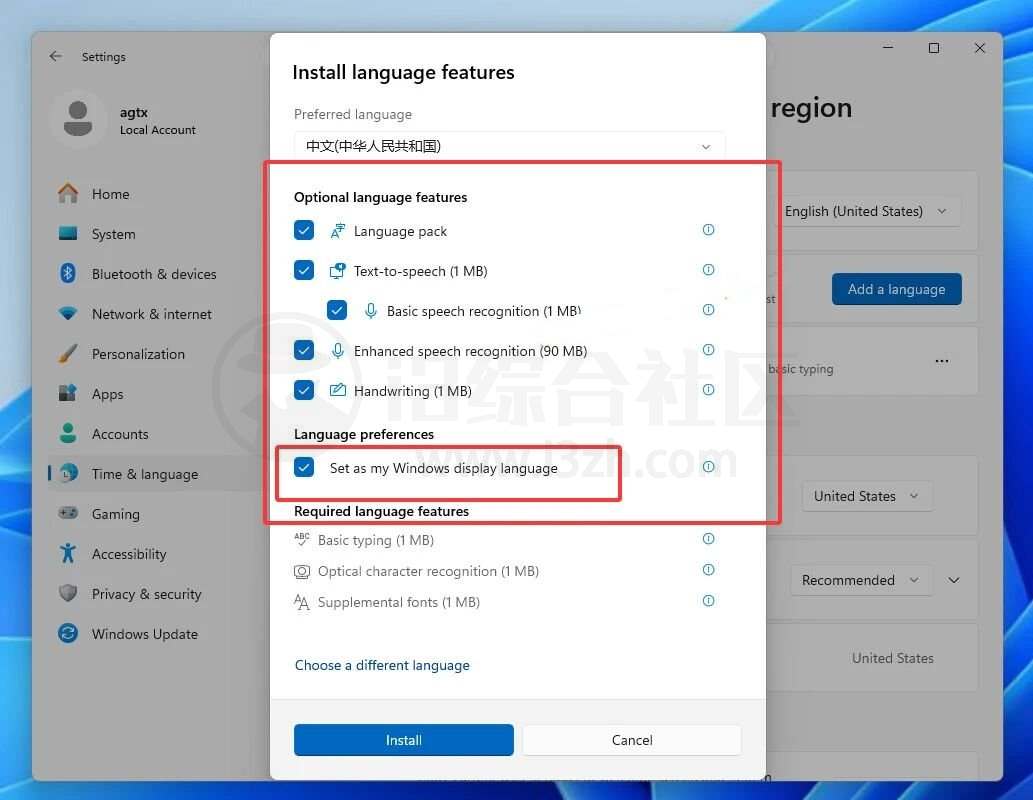The width and height of the screenshot is (1033, 800).
Task: Click the three-dot more options button
Action: (x=941, y=361)
